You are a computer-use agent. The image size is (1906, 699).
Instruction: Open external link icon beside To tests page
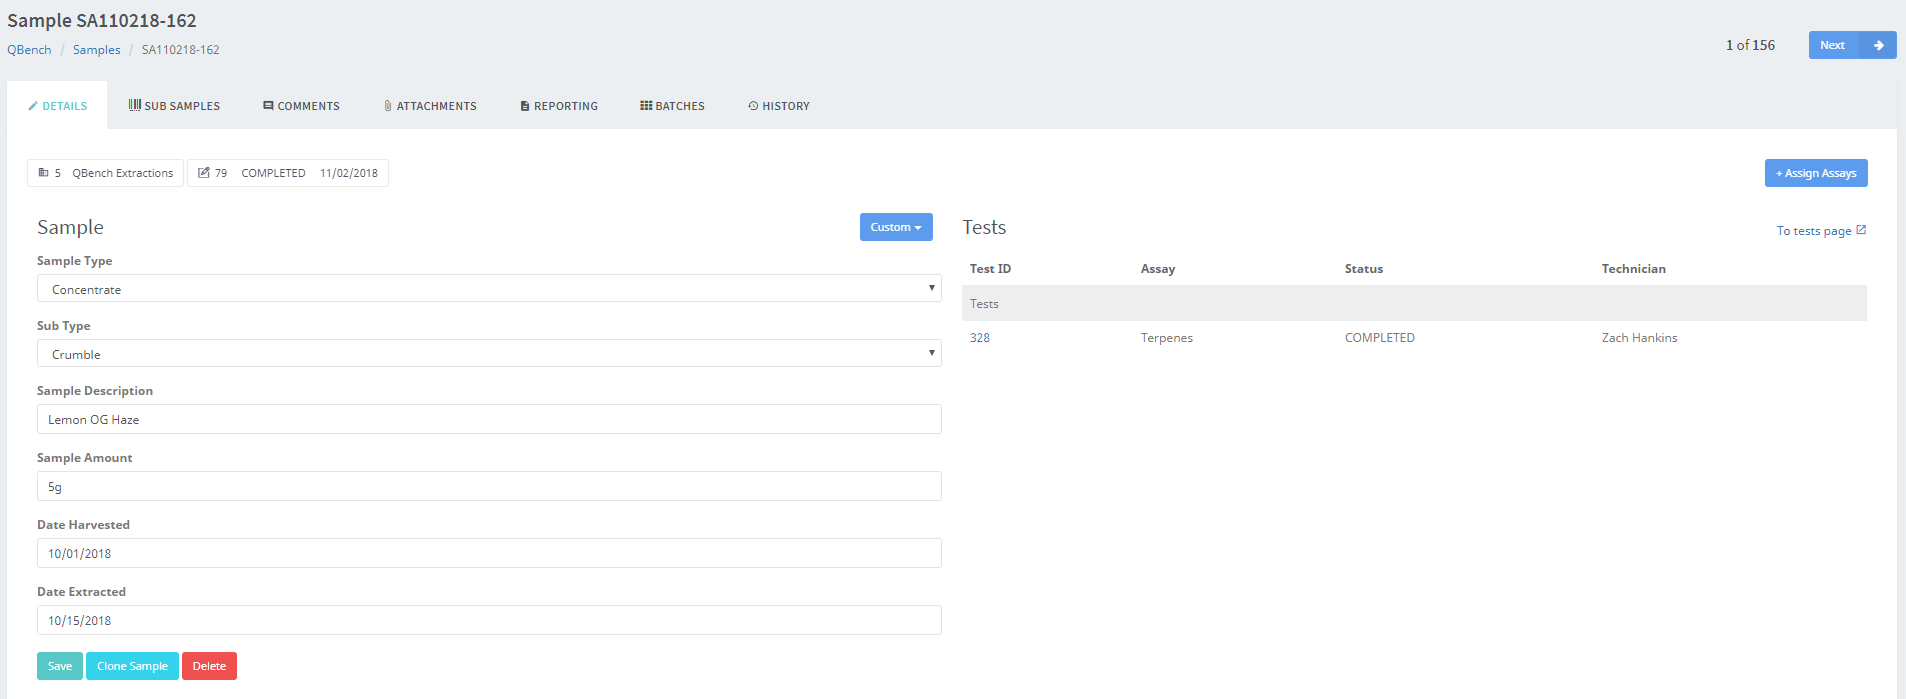[1861, 230]
